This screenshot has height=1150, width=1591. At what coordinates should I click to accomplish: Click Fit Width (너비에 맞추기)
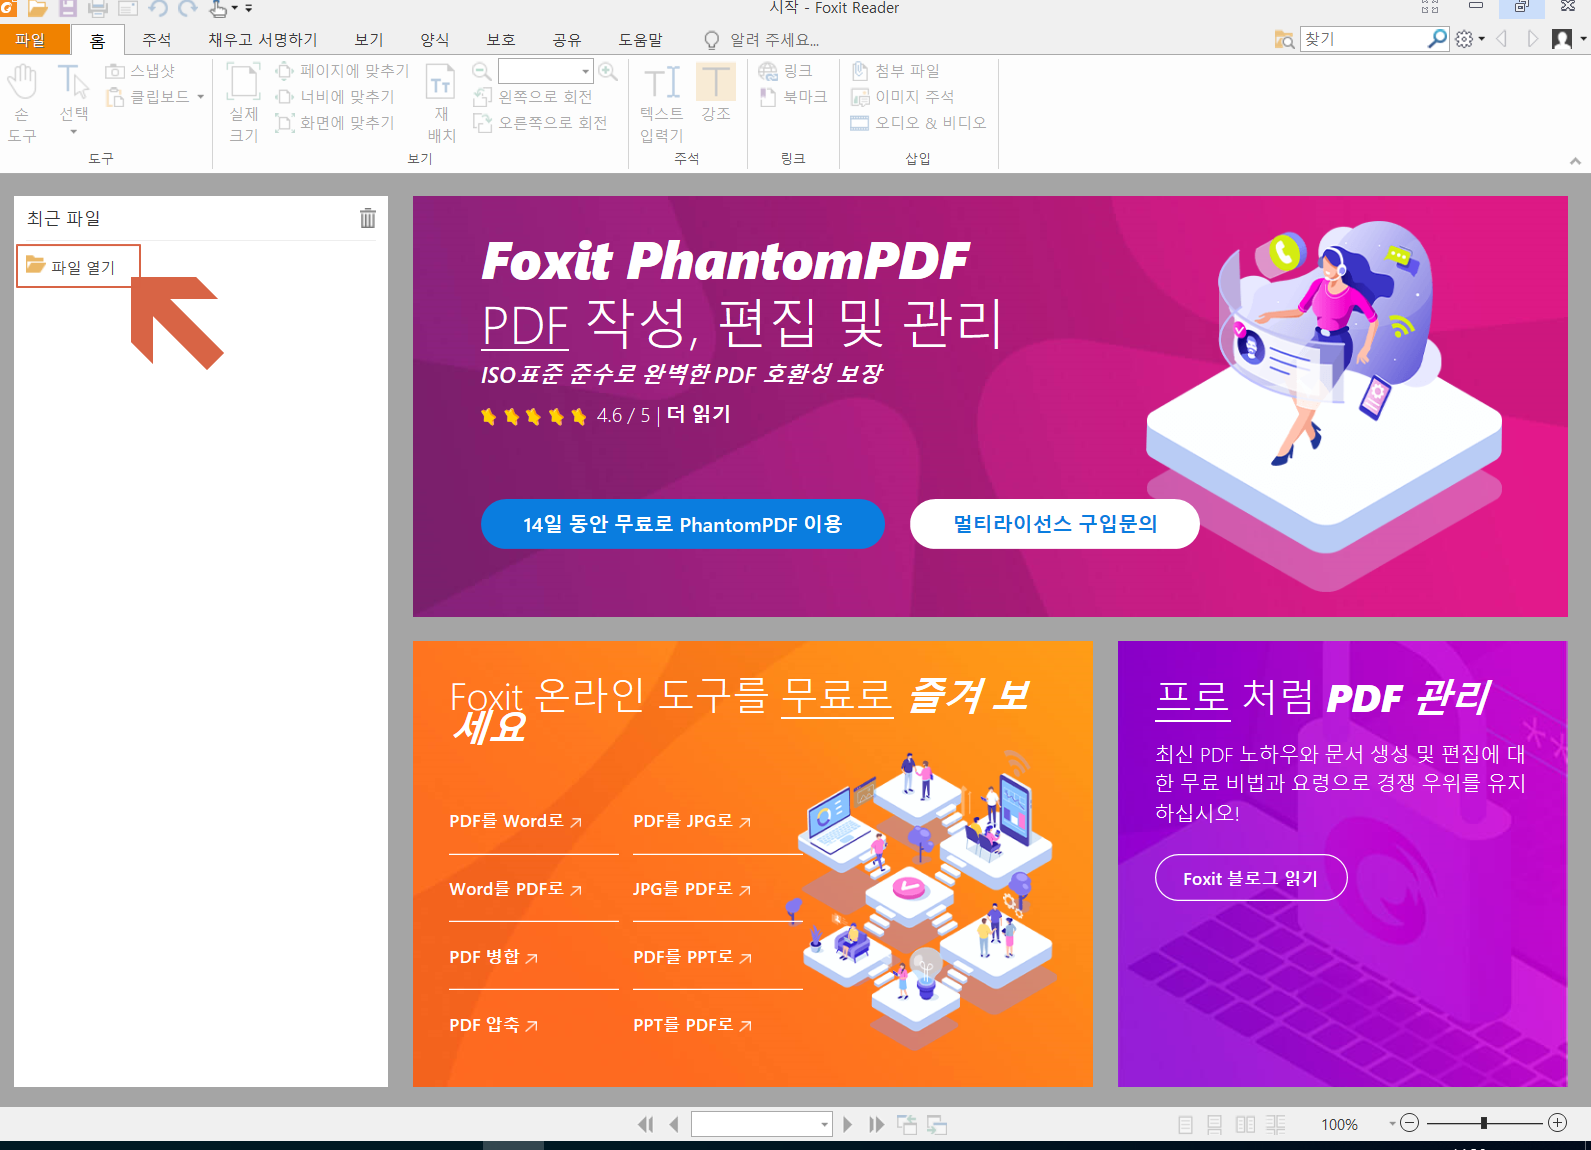coord(335,97)
